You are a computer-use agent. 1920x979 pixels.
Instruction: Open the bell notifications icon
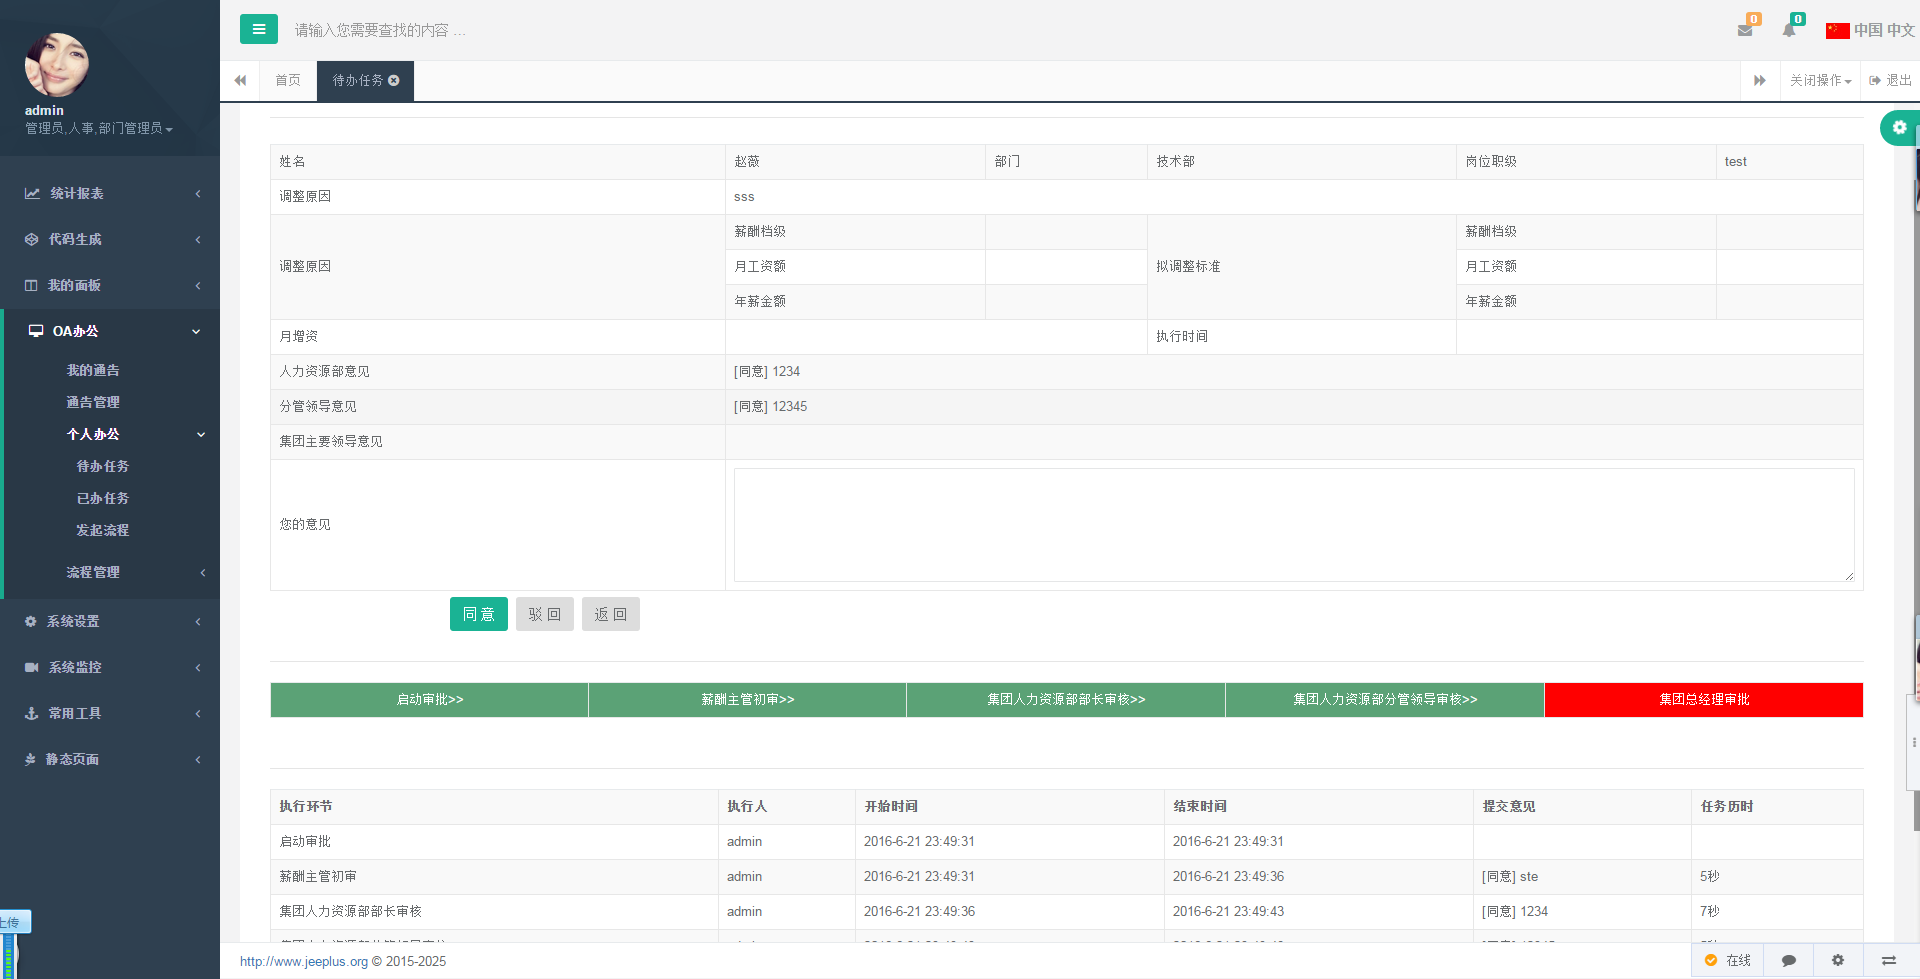tap(1789, 30)
